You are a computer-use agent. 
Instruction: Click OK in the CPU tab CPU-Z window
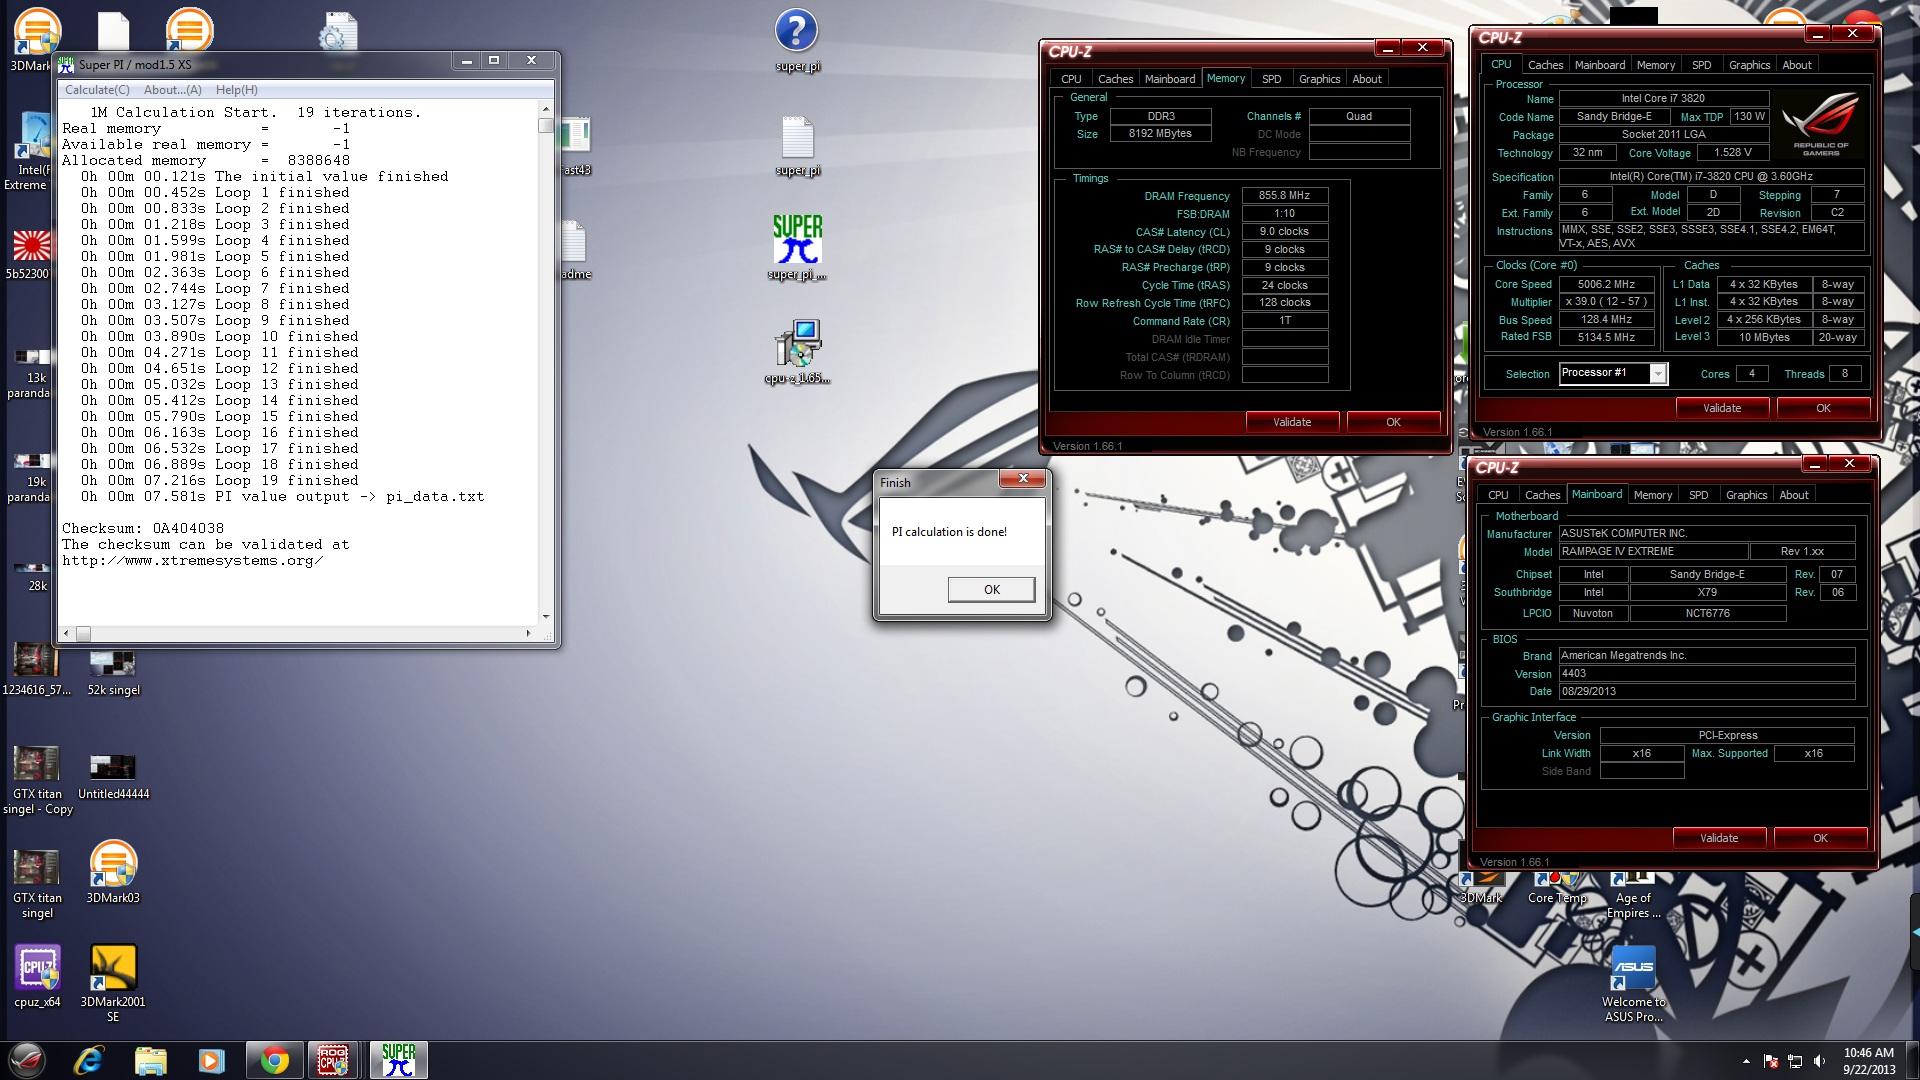[x=1823, y=408]
